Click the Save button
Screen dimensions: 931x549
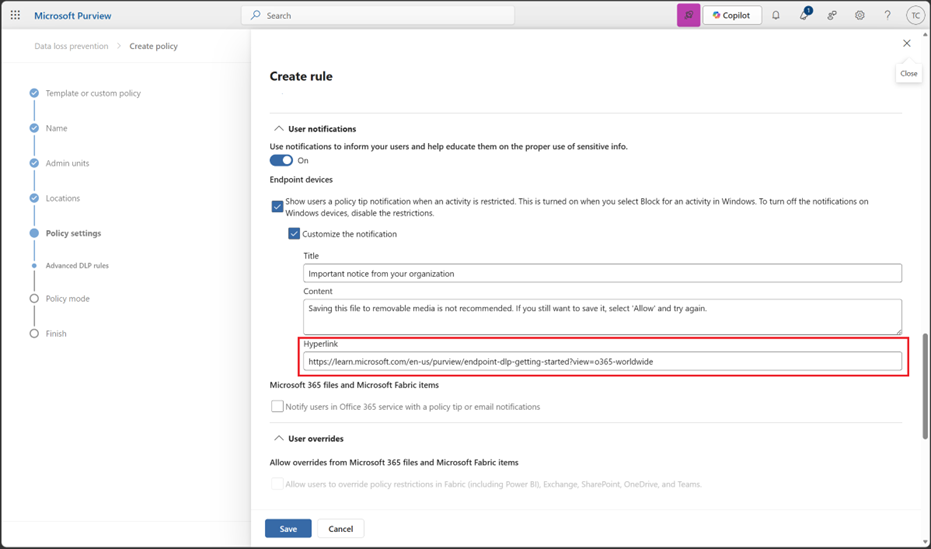point(288,529)
